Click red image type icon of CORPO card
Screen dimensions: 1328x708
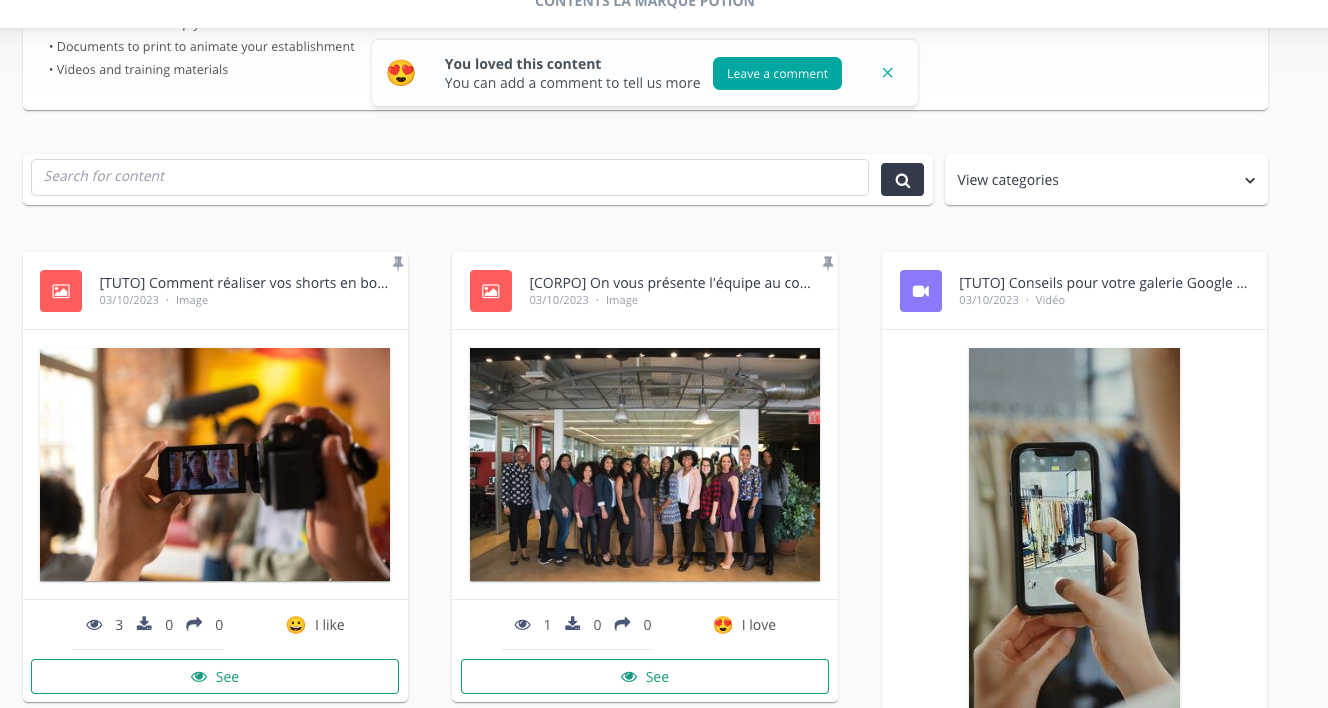click(491, 291)
